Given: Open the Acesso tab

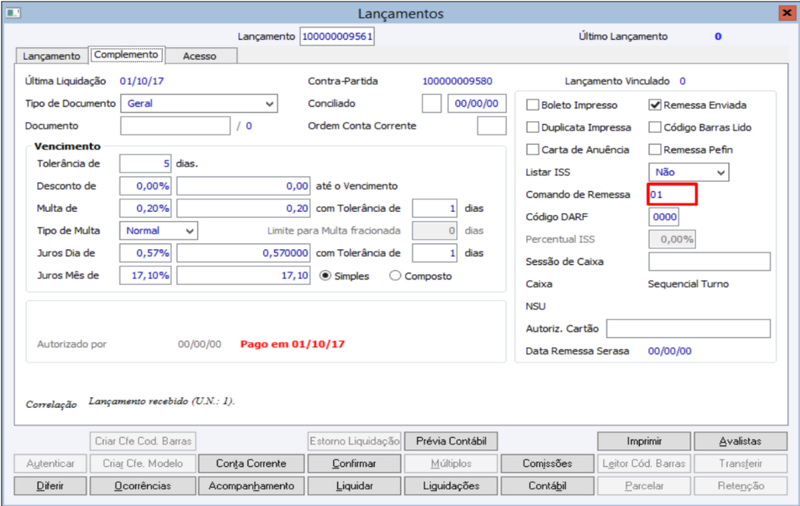Looking at the screenshot, I should click(200, 56).
